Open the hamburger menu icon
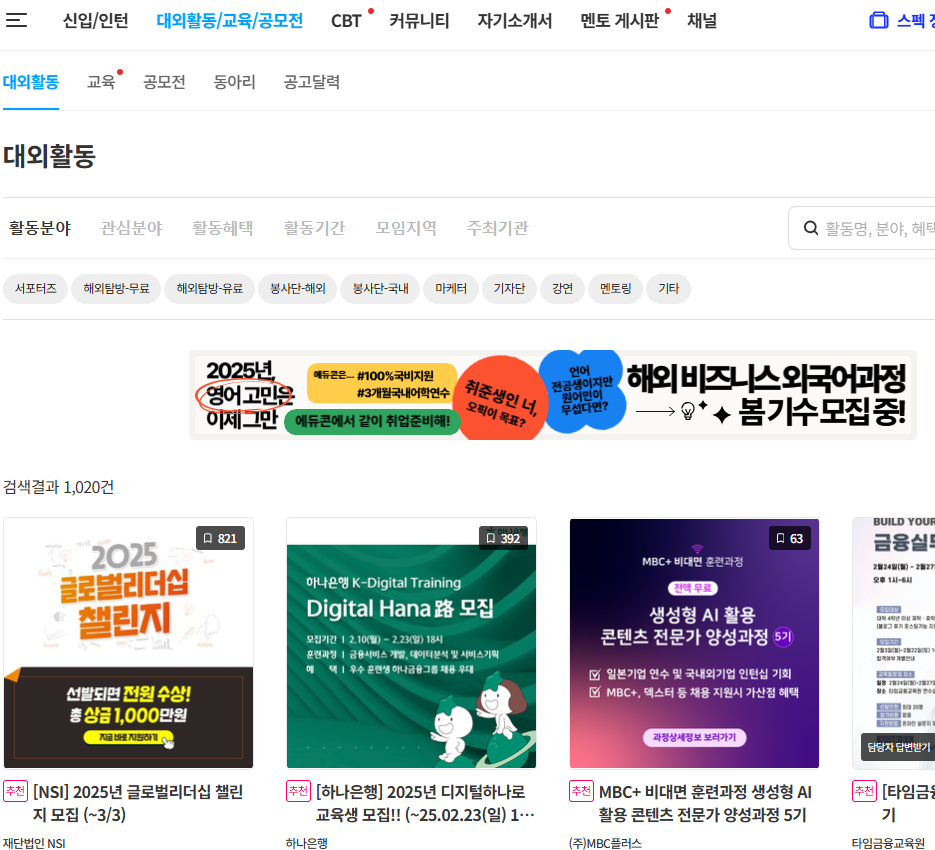Viewport: 935px width, 850px height. click(16, 20)
